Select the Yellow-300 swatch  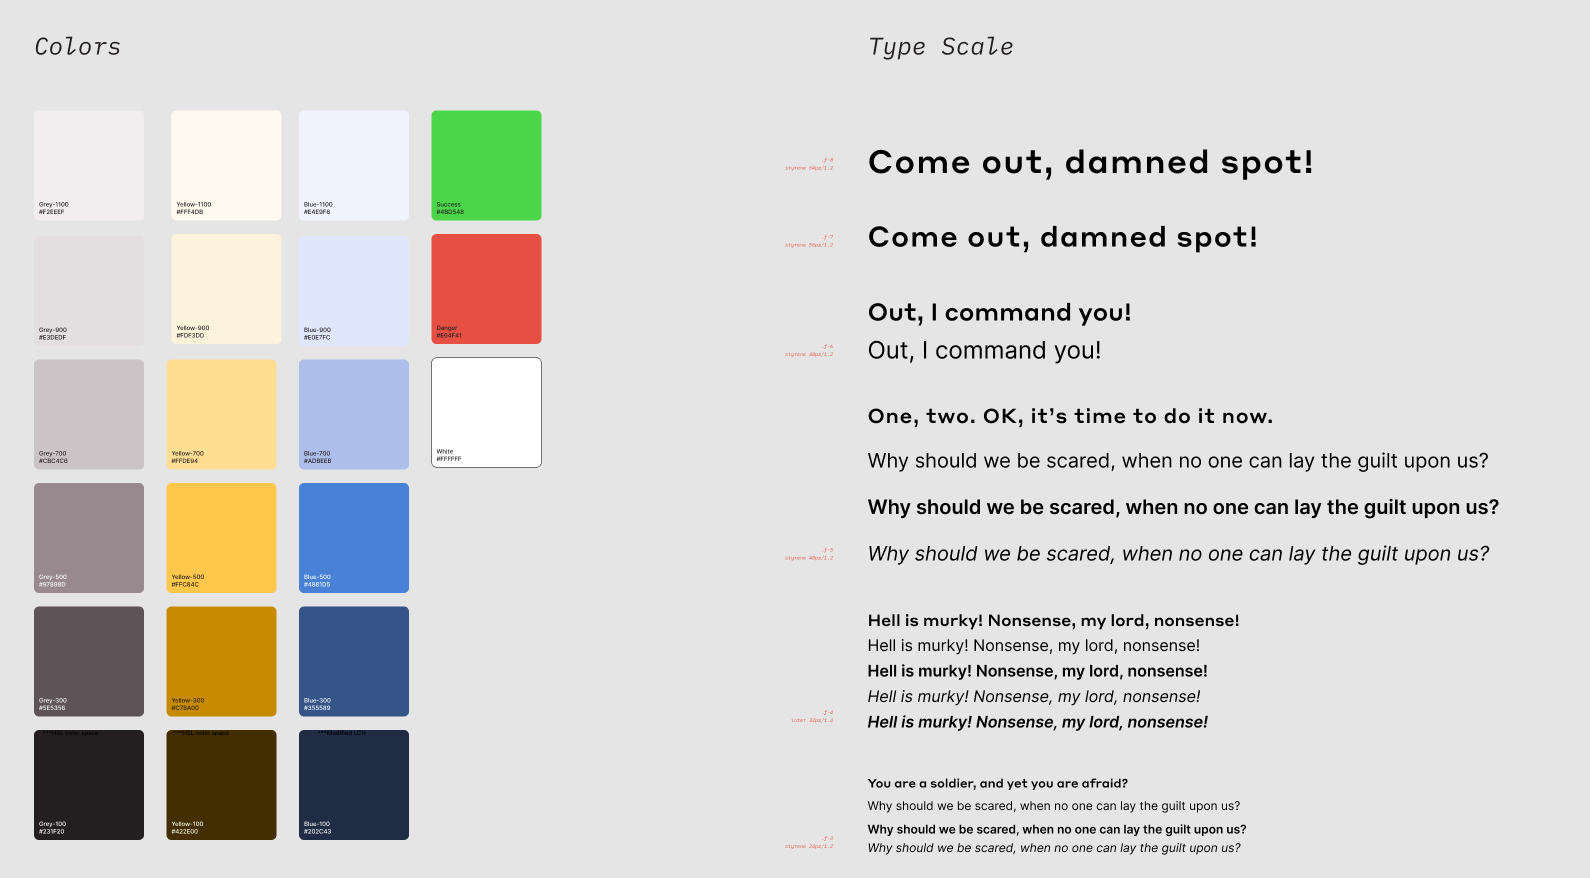(x=221, y=661)
